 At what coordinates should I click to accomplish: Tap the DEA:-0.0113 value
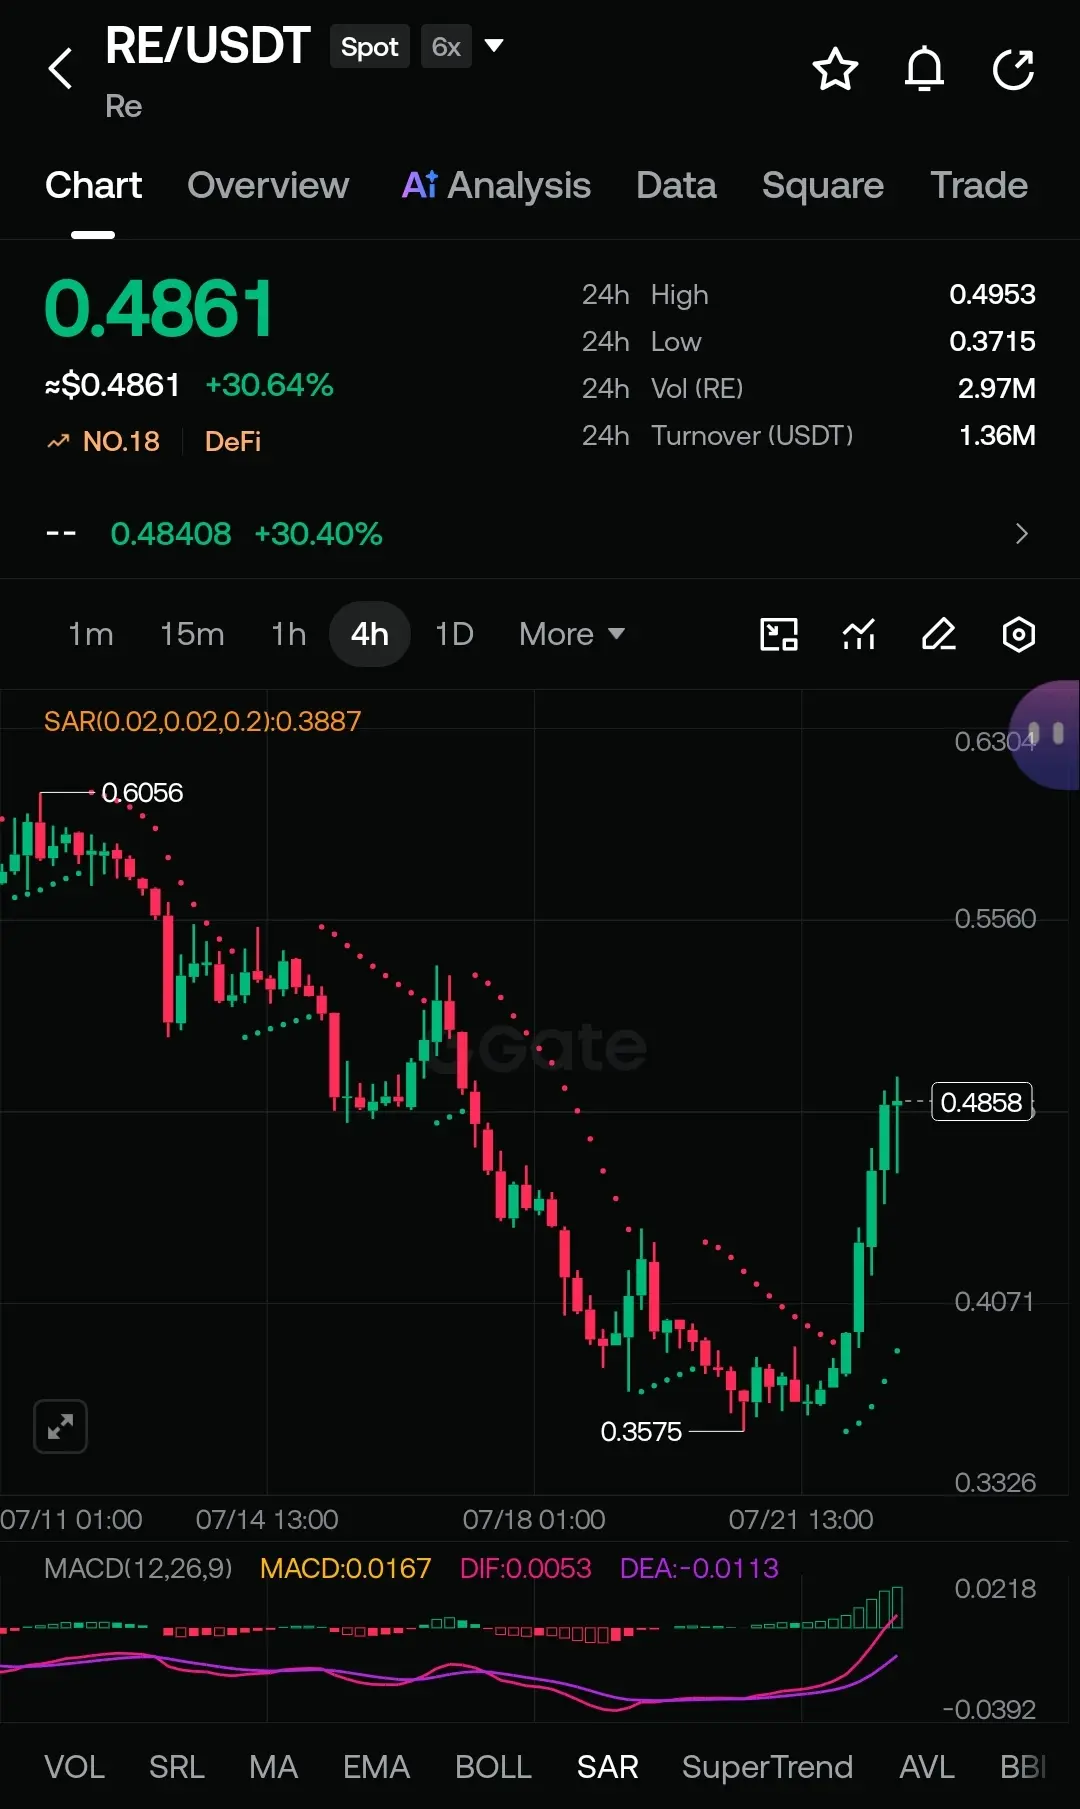(699, 1568)
